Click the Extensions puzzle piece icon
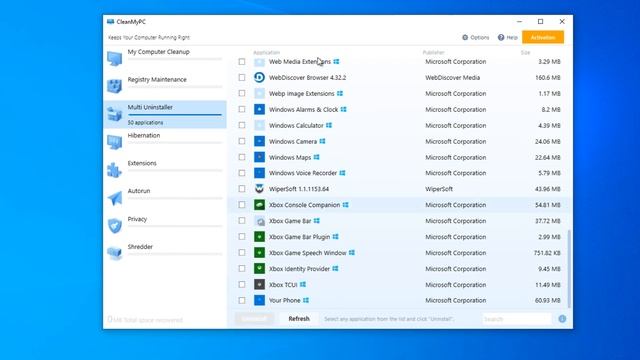 (x=115, y=170)
